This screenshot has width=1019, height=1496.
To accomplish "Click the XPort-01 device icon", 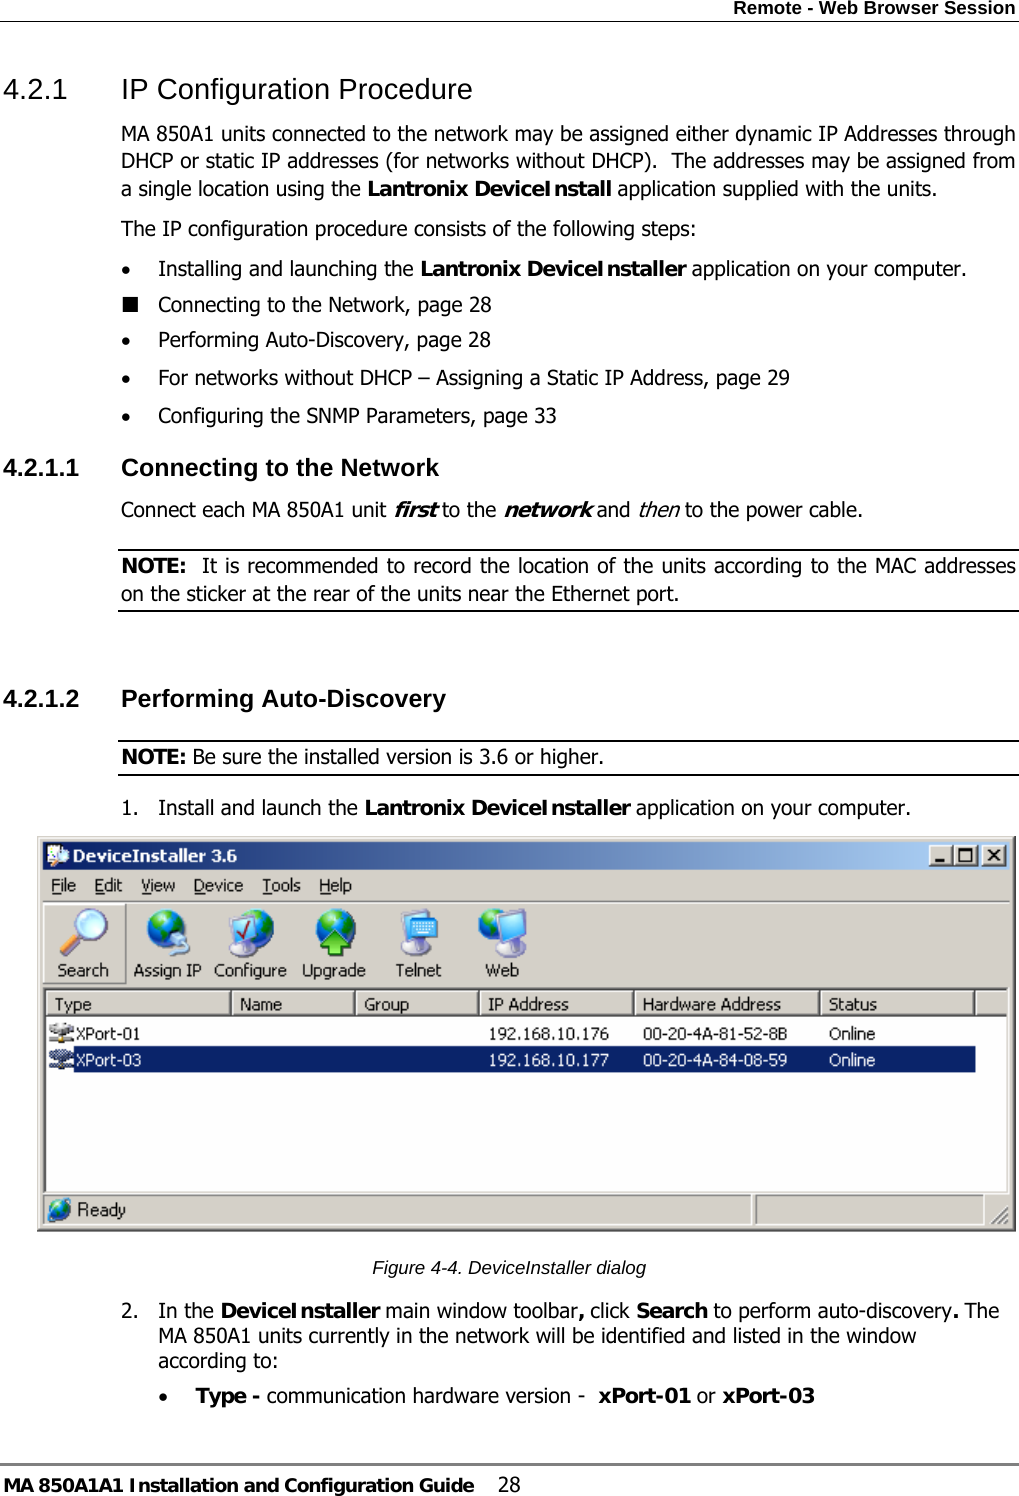I will pos(62,1033).
